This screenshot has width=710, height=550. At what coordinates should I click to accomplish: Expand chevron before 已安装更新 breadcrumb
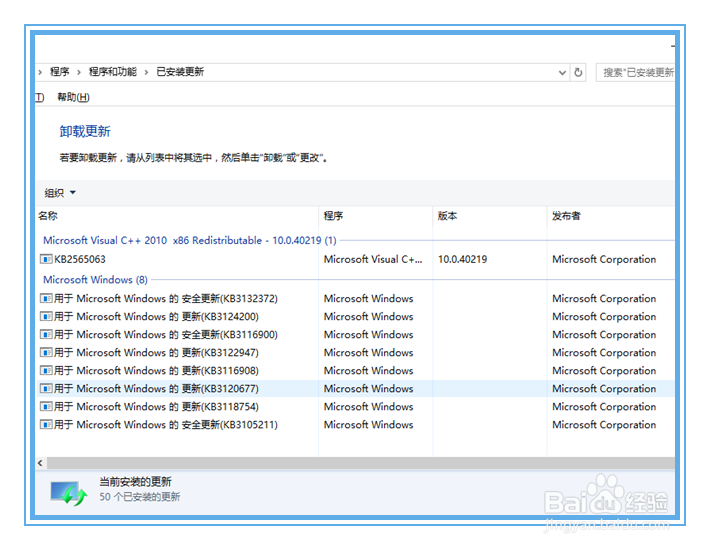point(146,72)
